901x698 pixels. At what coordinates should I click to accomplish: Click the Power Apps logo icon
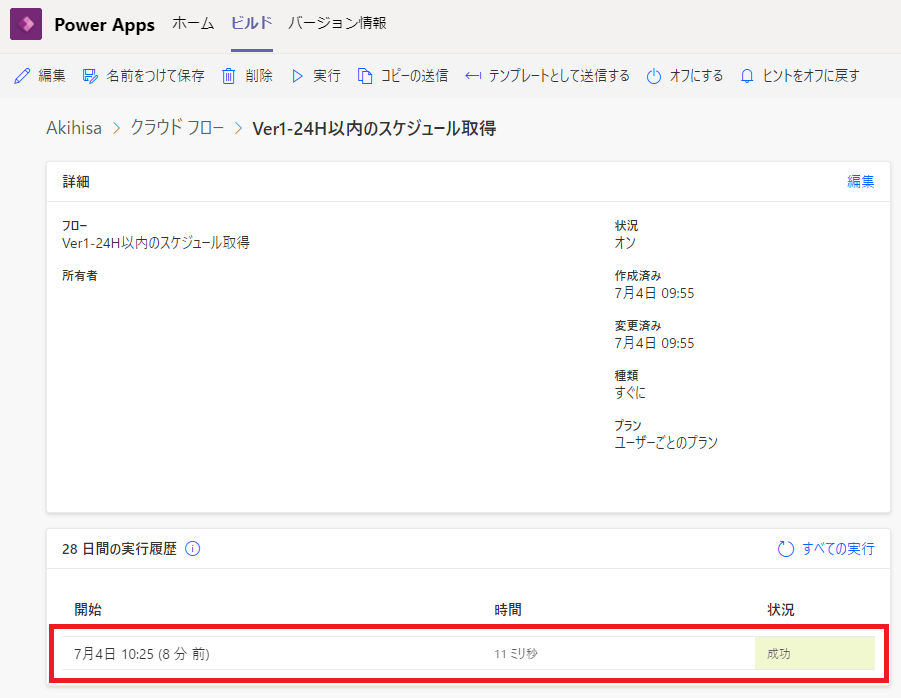click(x=24, y=23)
